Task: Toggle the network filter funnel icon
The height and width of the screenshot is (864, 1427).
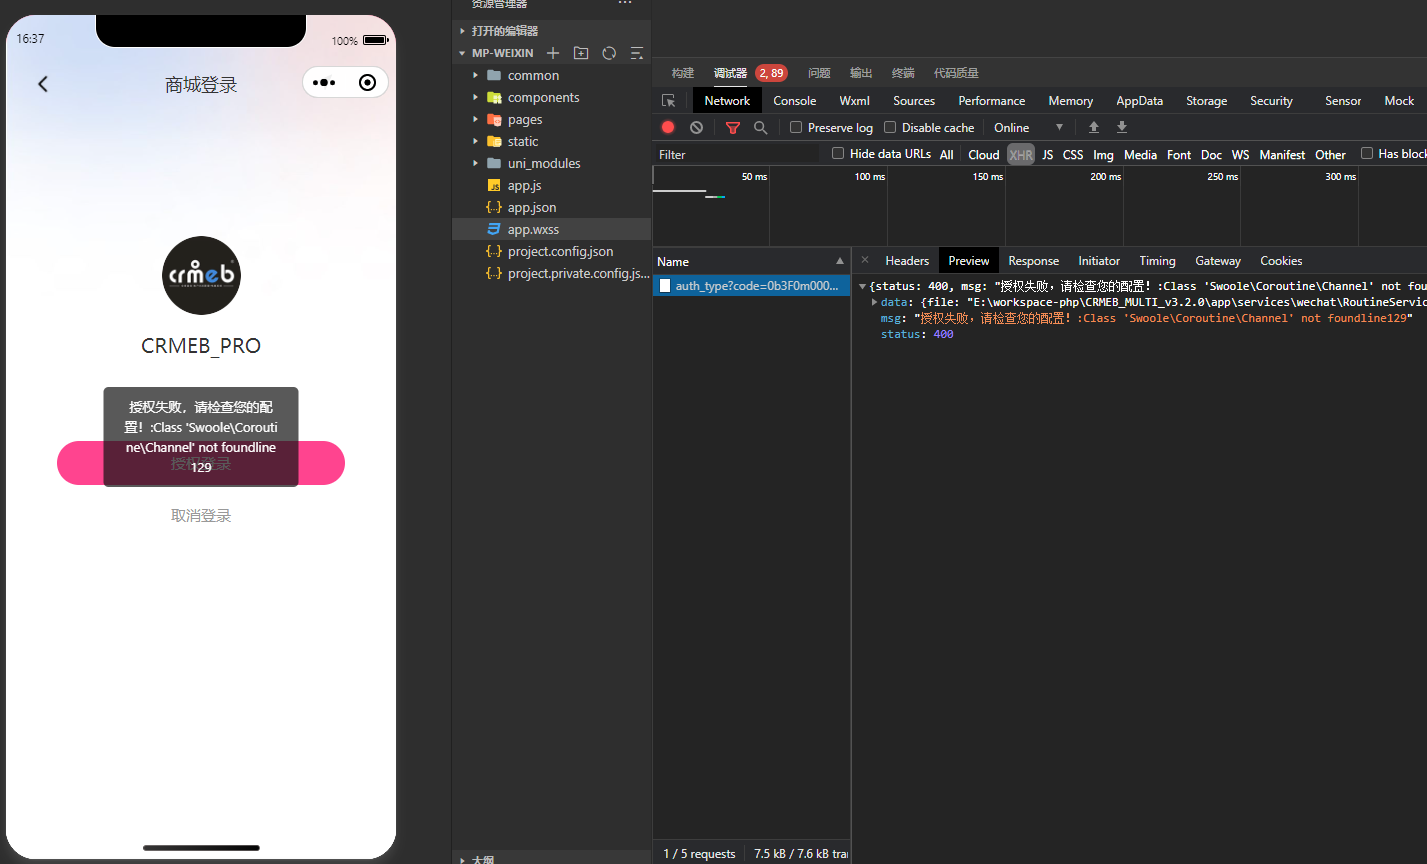Action: click(x=733, y=128)
